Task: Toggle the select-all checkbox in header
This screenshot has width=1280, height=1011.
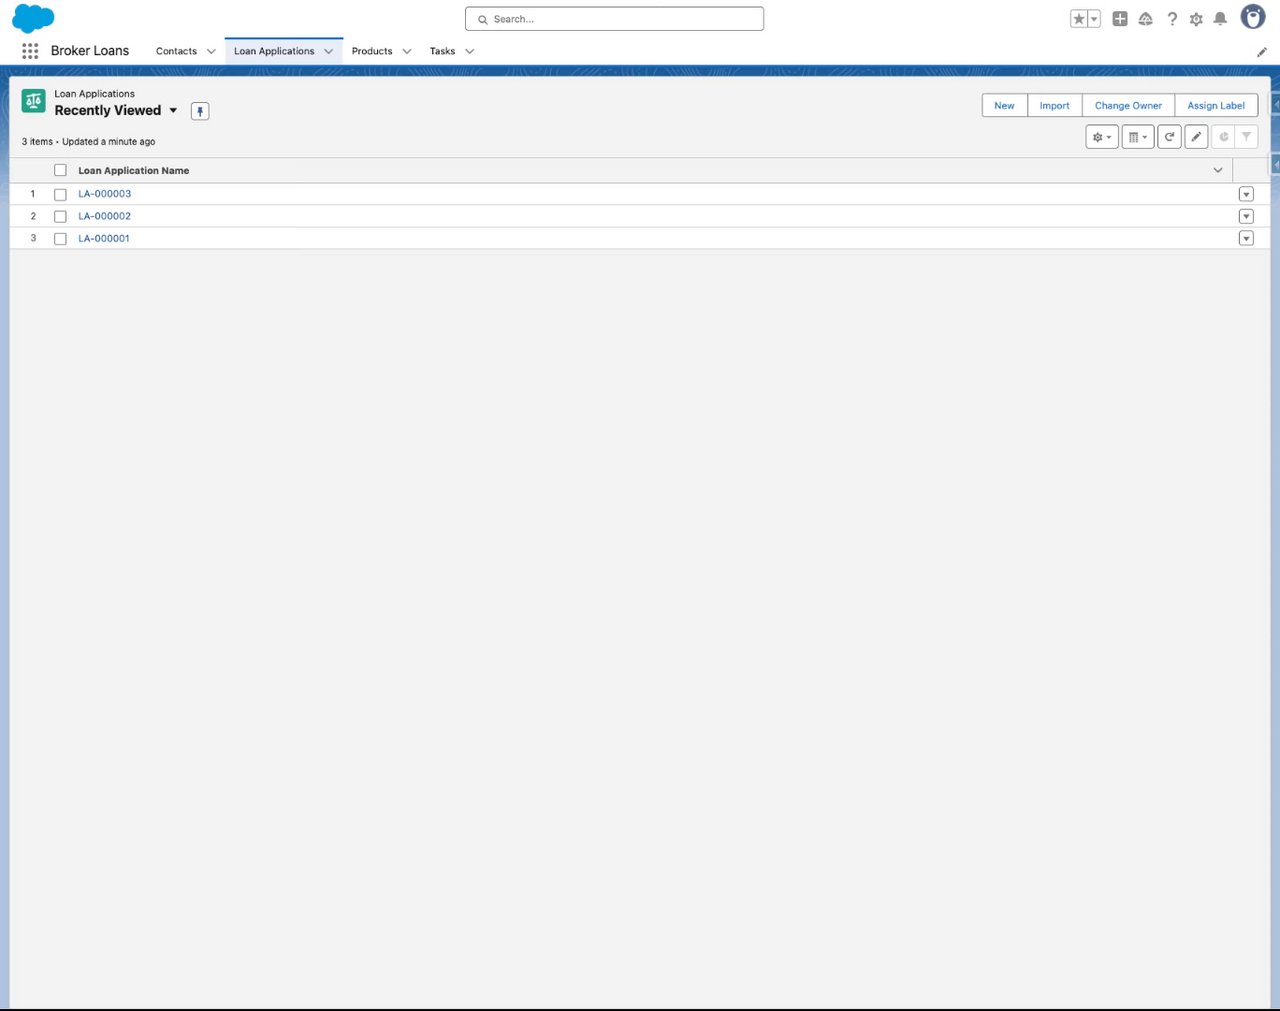Action: (60, 171)
